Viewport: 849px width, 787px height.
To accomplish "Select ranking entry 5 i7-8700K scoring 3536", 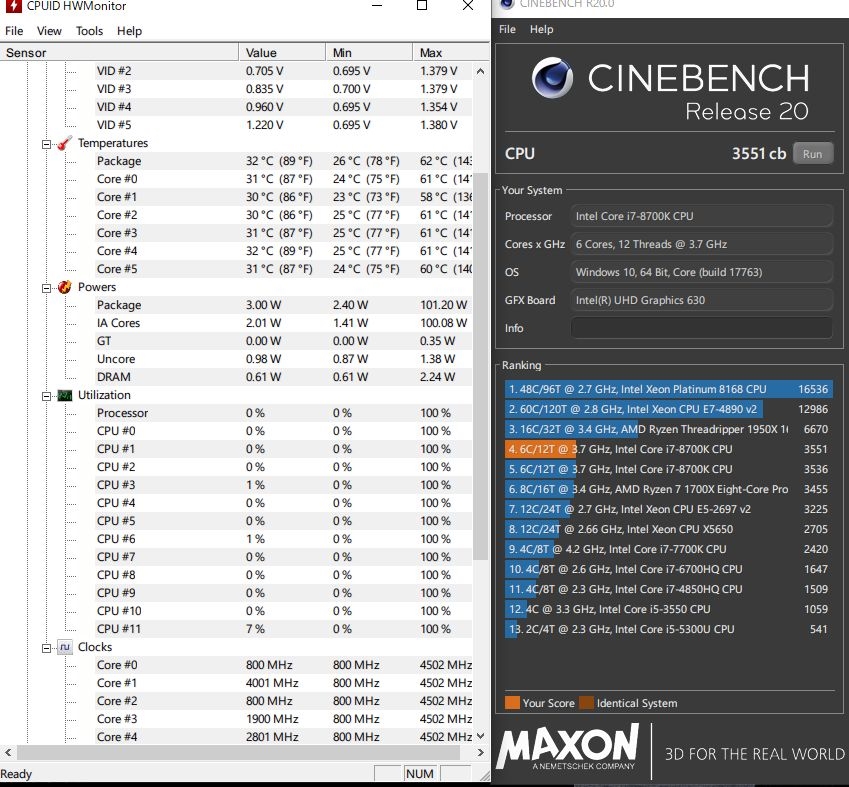I will click(x=669, y=469).
